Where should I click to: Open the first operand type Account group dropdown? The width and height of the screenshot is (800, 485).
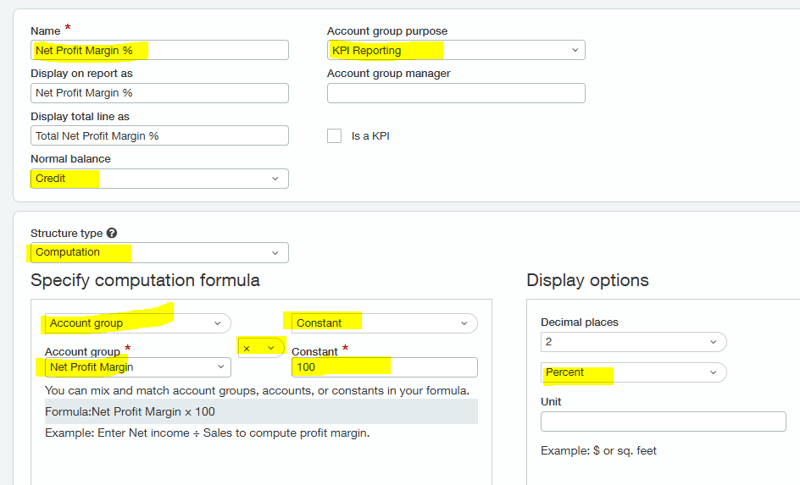tap(137, 323)
